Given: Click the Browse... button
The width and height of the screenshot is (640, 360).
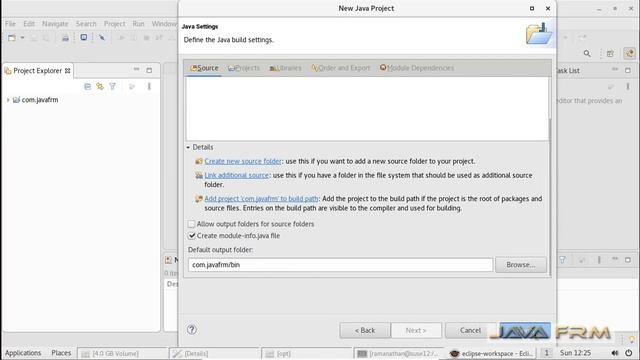Looking at the screenshot, I should 521,265.
